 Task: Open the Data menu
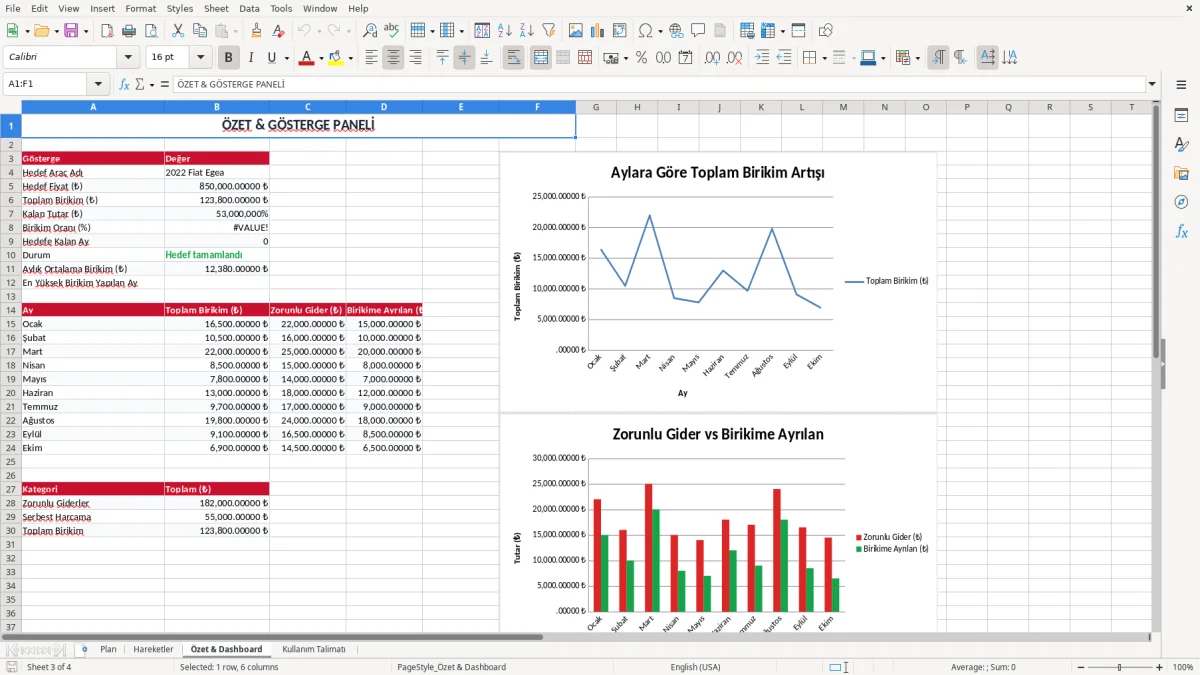tap(249, 8)
